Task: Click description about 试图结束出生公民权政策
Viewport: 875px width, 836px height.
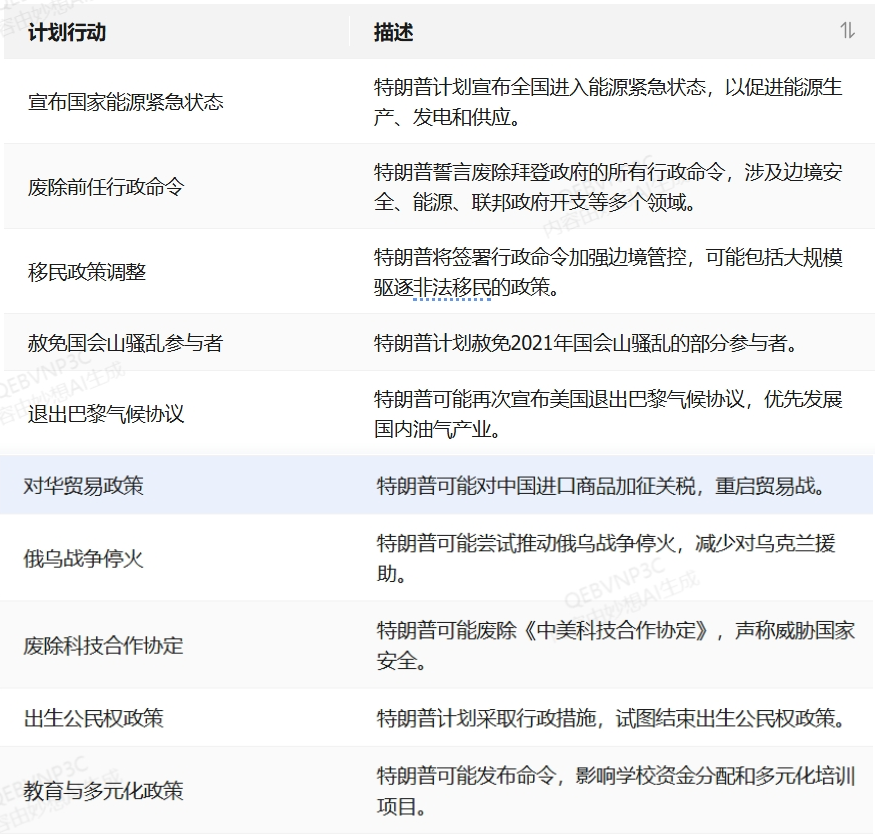Action: point(612,718)
